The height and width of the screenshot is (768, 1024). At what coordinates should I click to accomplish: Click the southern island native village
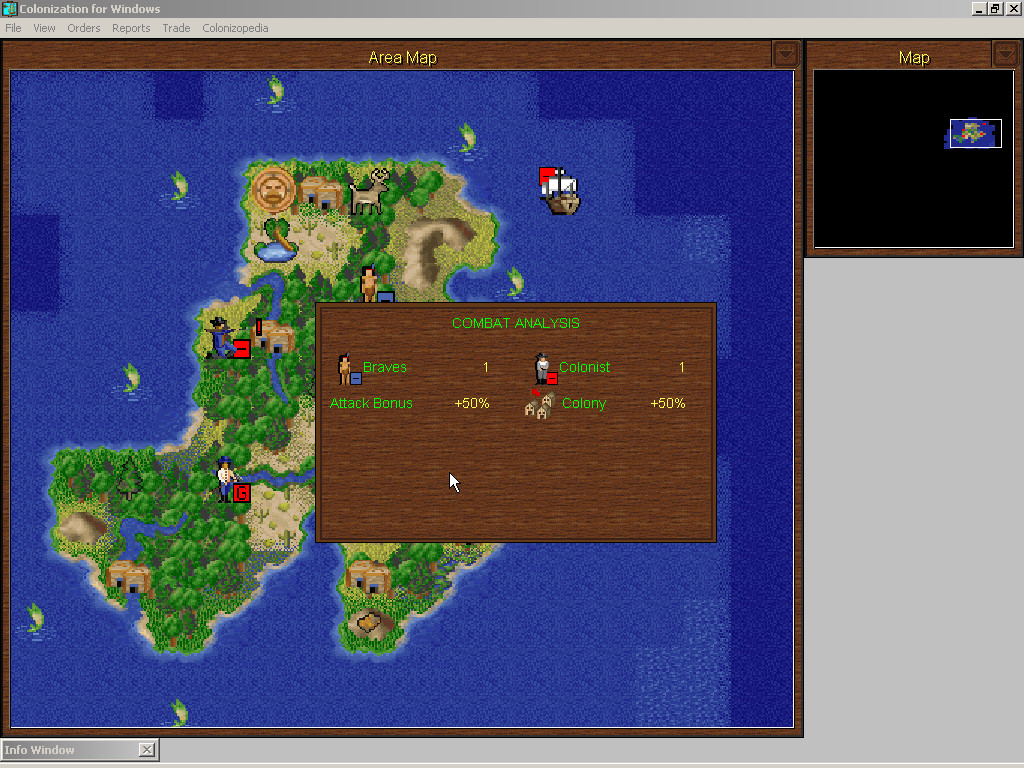click(x=369, y=578)
